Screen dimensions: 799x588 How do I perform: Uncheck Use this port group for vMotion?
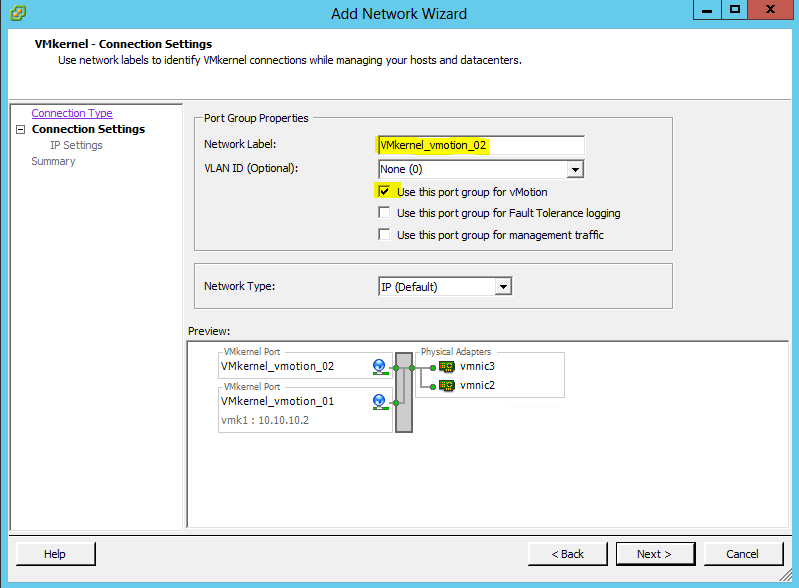click(384, 192)
